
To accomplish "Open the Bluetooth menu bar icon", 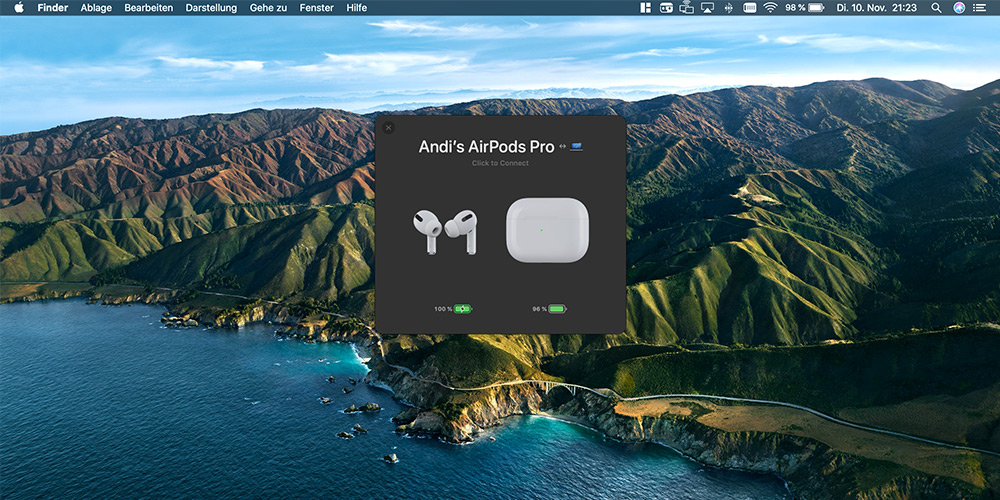I will click(x=729, y=8).
